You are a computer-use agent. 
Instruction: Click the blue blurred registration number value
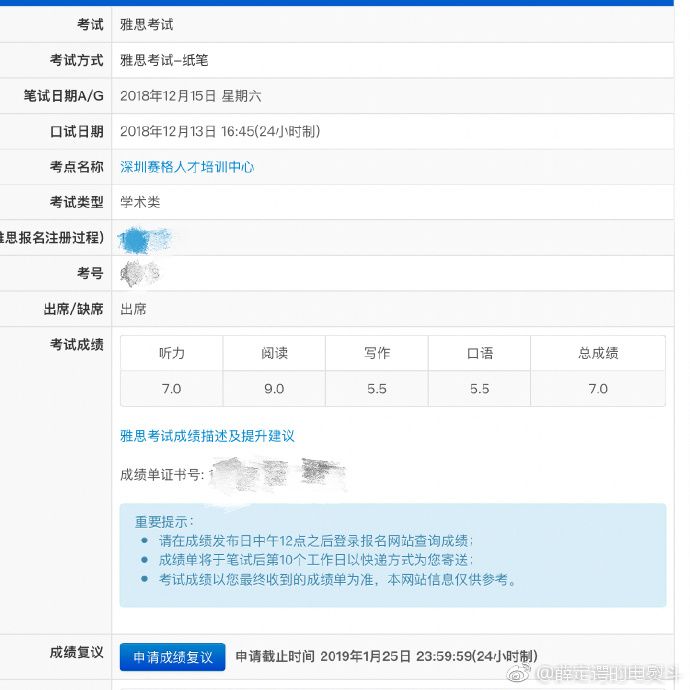[144, 240]
